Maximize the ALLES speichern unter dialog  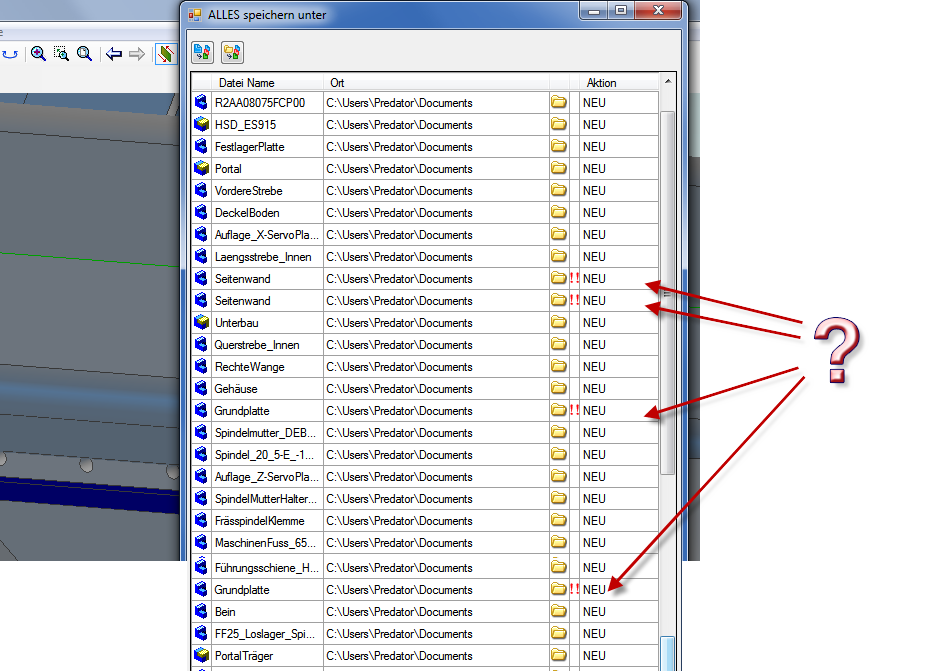(621, 10)
